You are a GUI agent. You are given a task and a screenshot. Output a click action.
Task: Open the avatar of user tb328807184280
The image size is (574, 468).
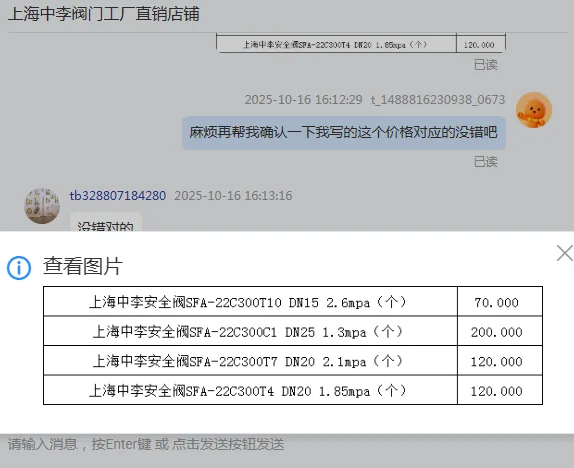[42, 206]
